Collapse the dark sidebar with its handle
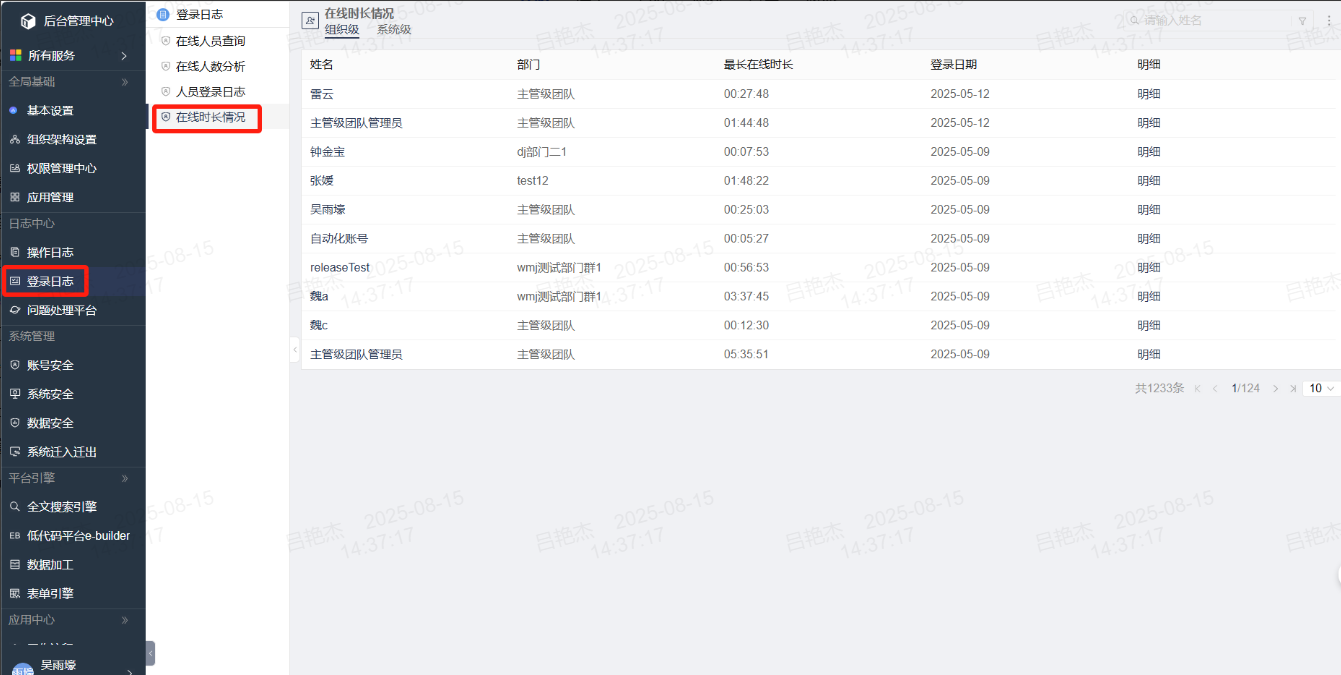 point(150,653)
